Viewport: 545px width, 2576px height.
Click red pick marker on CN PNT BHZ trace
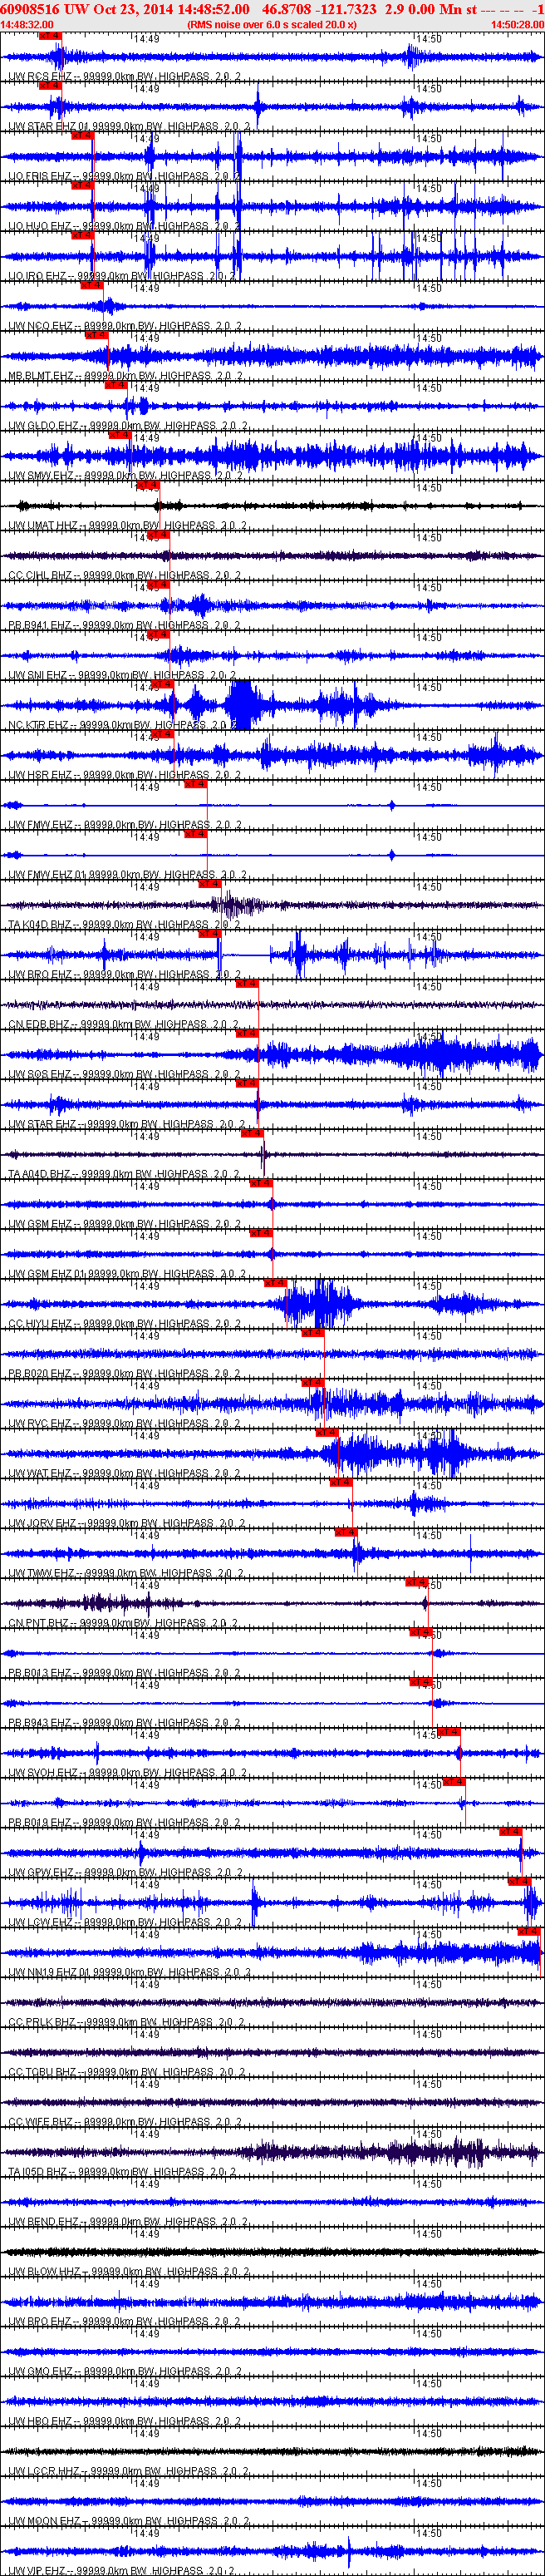pyautogui.click(x=417, y=1583)
